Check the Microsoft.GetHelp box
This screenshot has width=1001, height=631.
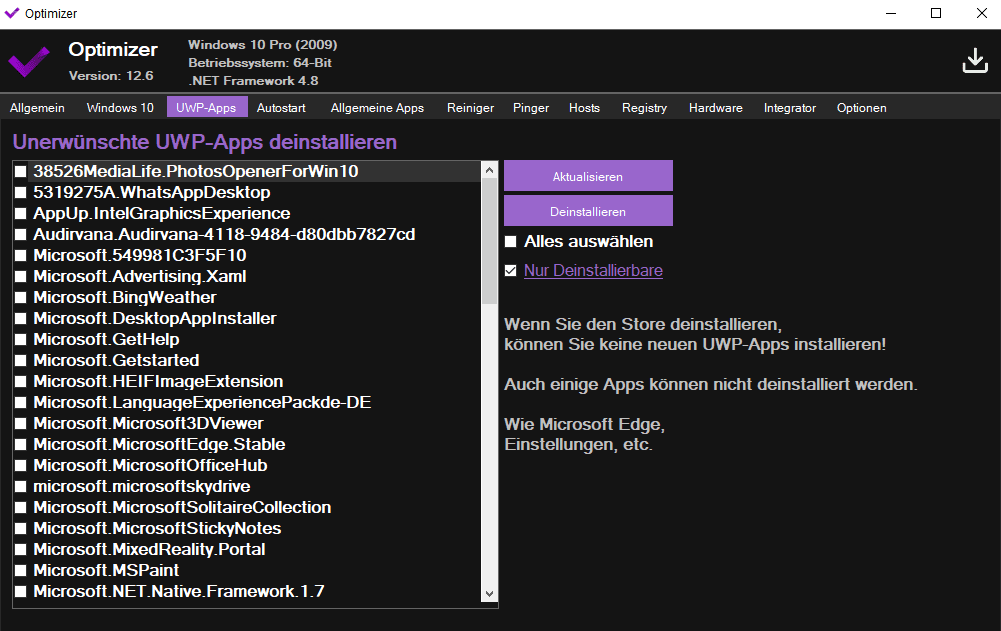point(20,339)
